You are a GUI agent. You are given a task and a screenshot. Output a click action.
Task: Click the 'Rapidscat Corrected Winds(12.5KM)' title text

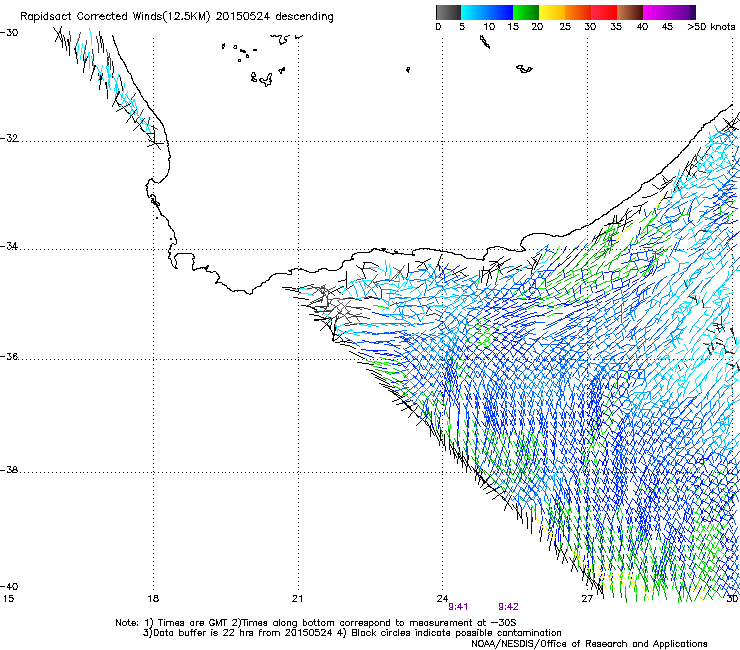point(115,17)
